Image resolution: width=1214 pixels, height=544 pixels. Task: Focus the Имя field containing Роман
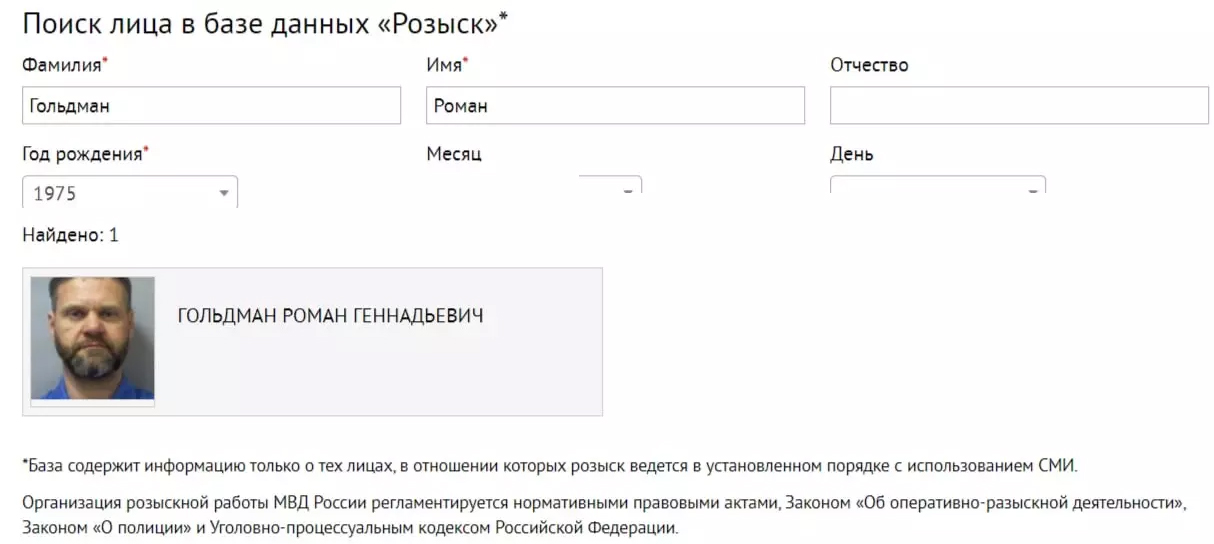tap(615, 105)
